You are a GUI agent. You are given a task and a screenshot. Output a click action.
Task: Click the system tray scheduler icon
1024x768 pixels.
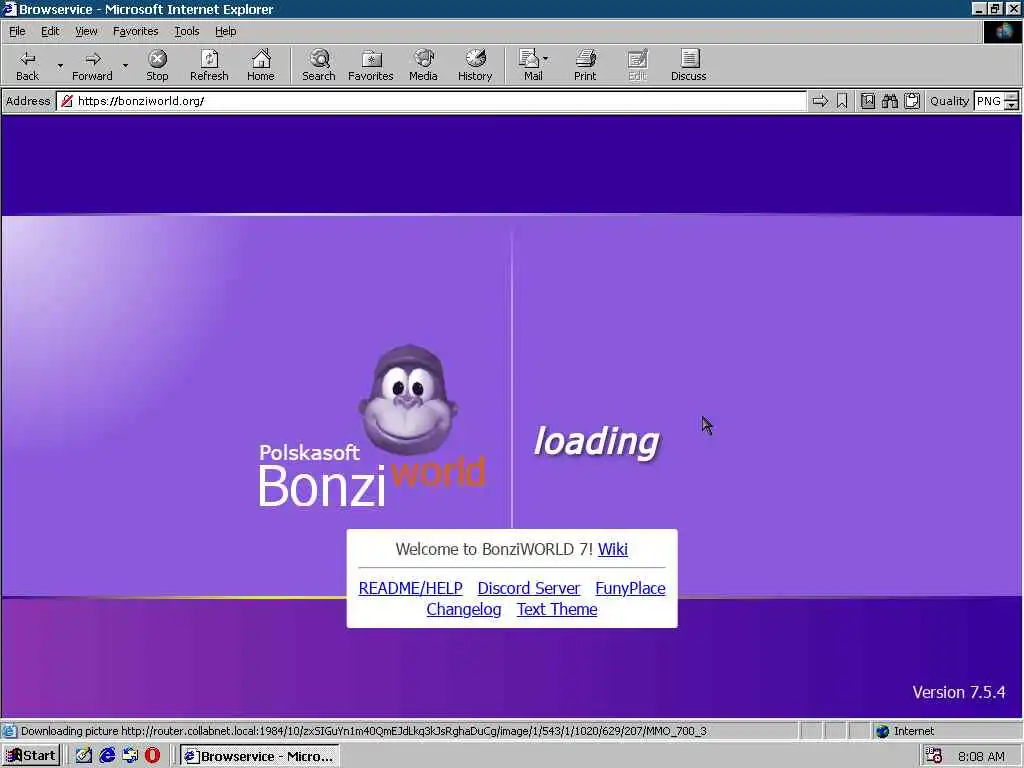(934, 756)
